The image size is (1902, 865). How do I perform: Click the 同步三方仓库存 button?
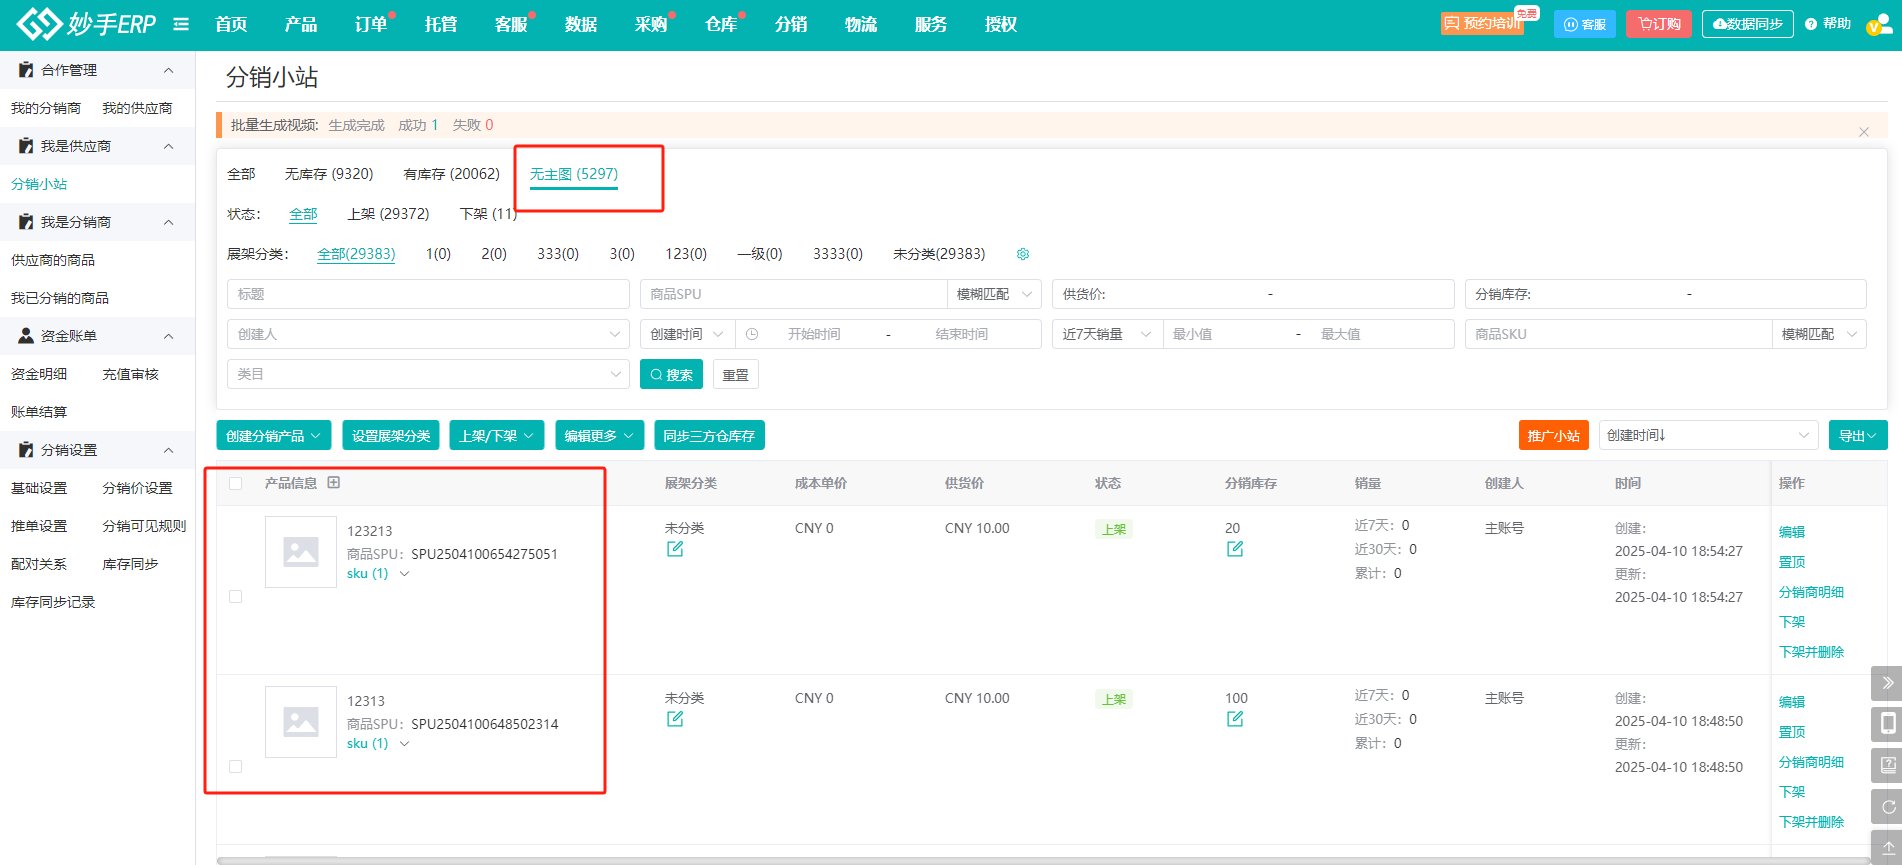709,435
